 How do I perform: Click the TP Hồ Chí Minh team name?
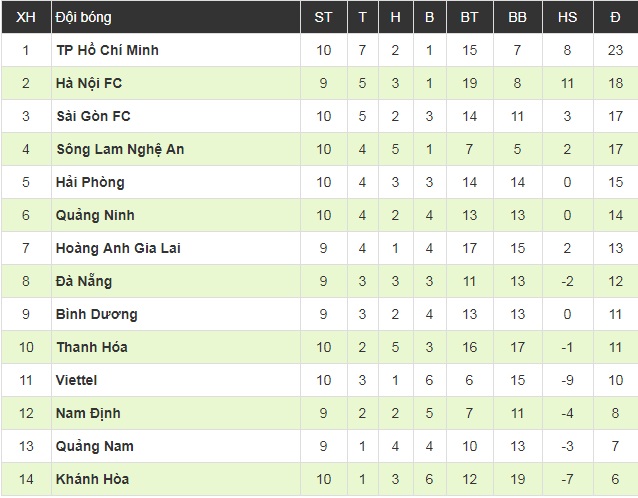(106, 50)
